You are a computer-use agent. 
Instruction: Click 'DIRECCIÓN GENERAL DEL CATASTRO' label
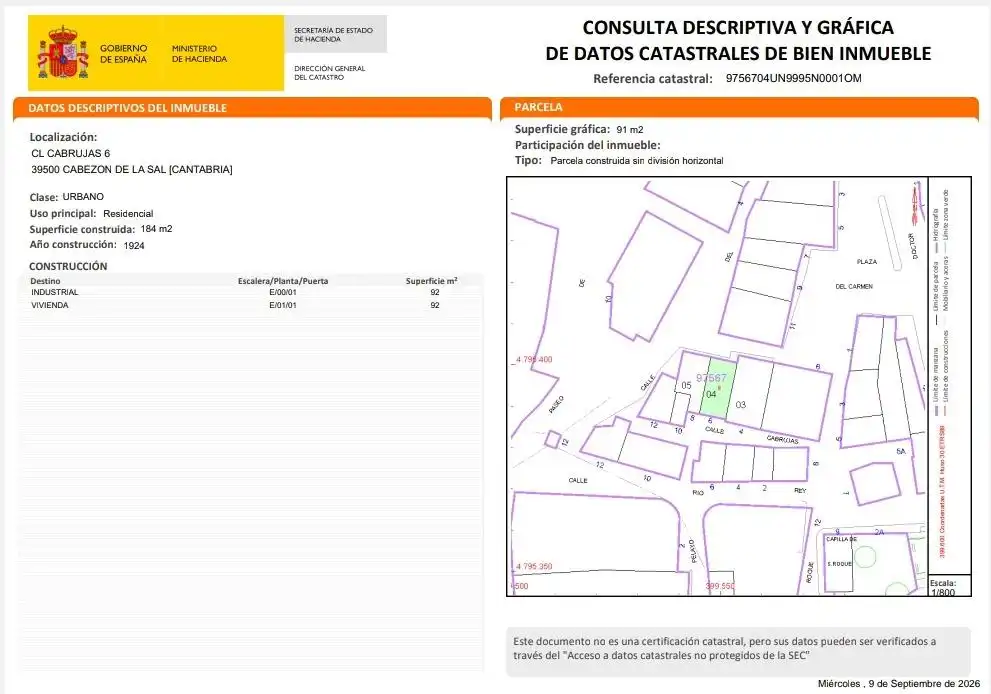[329, 73]
